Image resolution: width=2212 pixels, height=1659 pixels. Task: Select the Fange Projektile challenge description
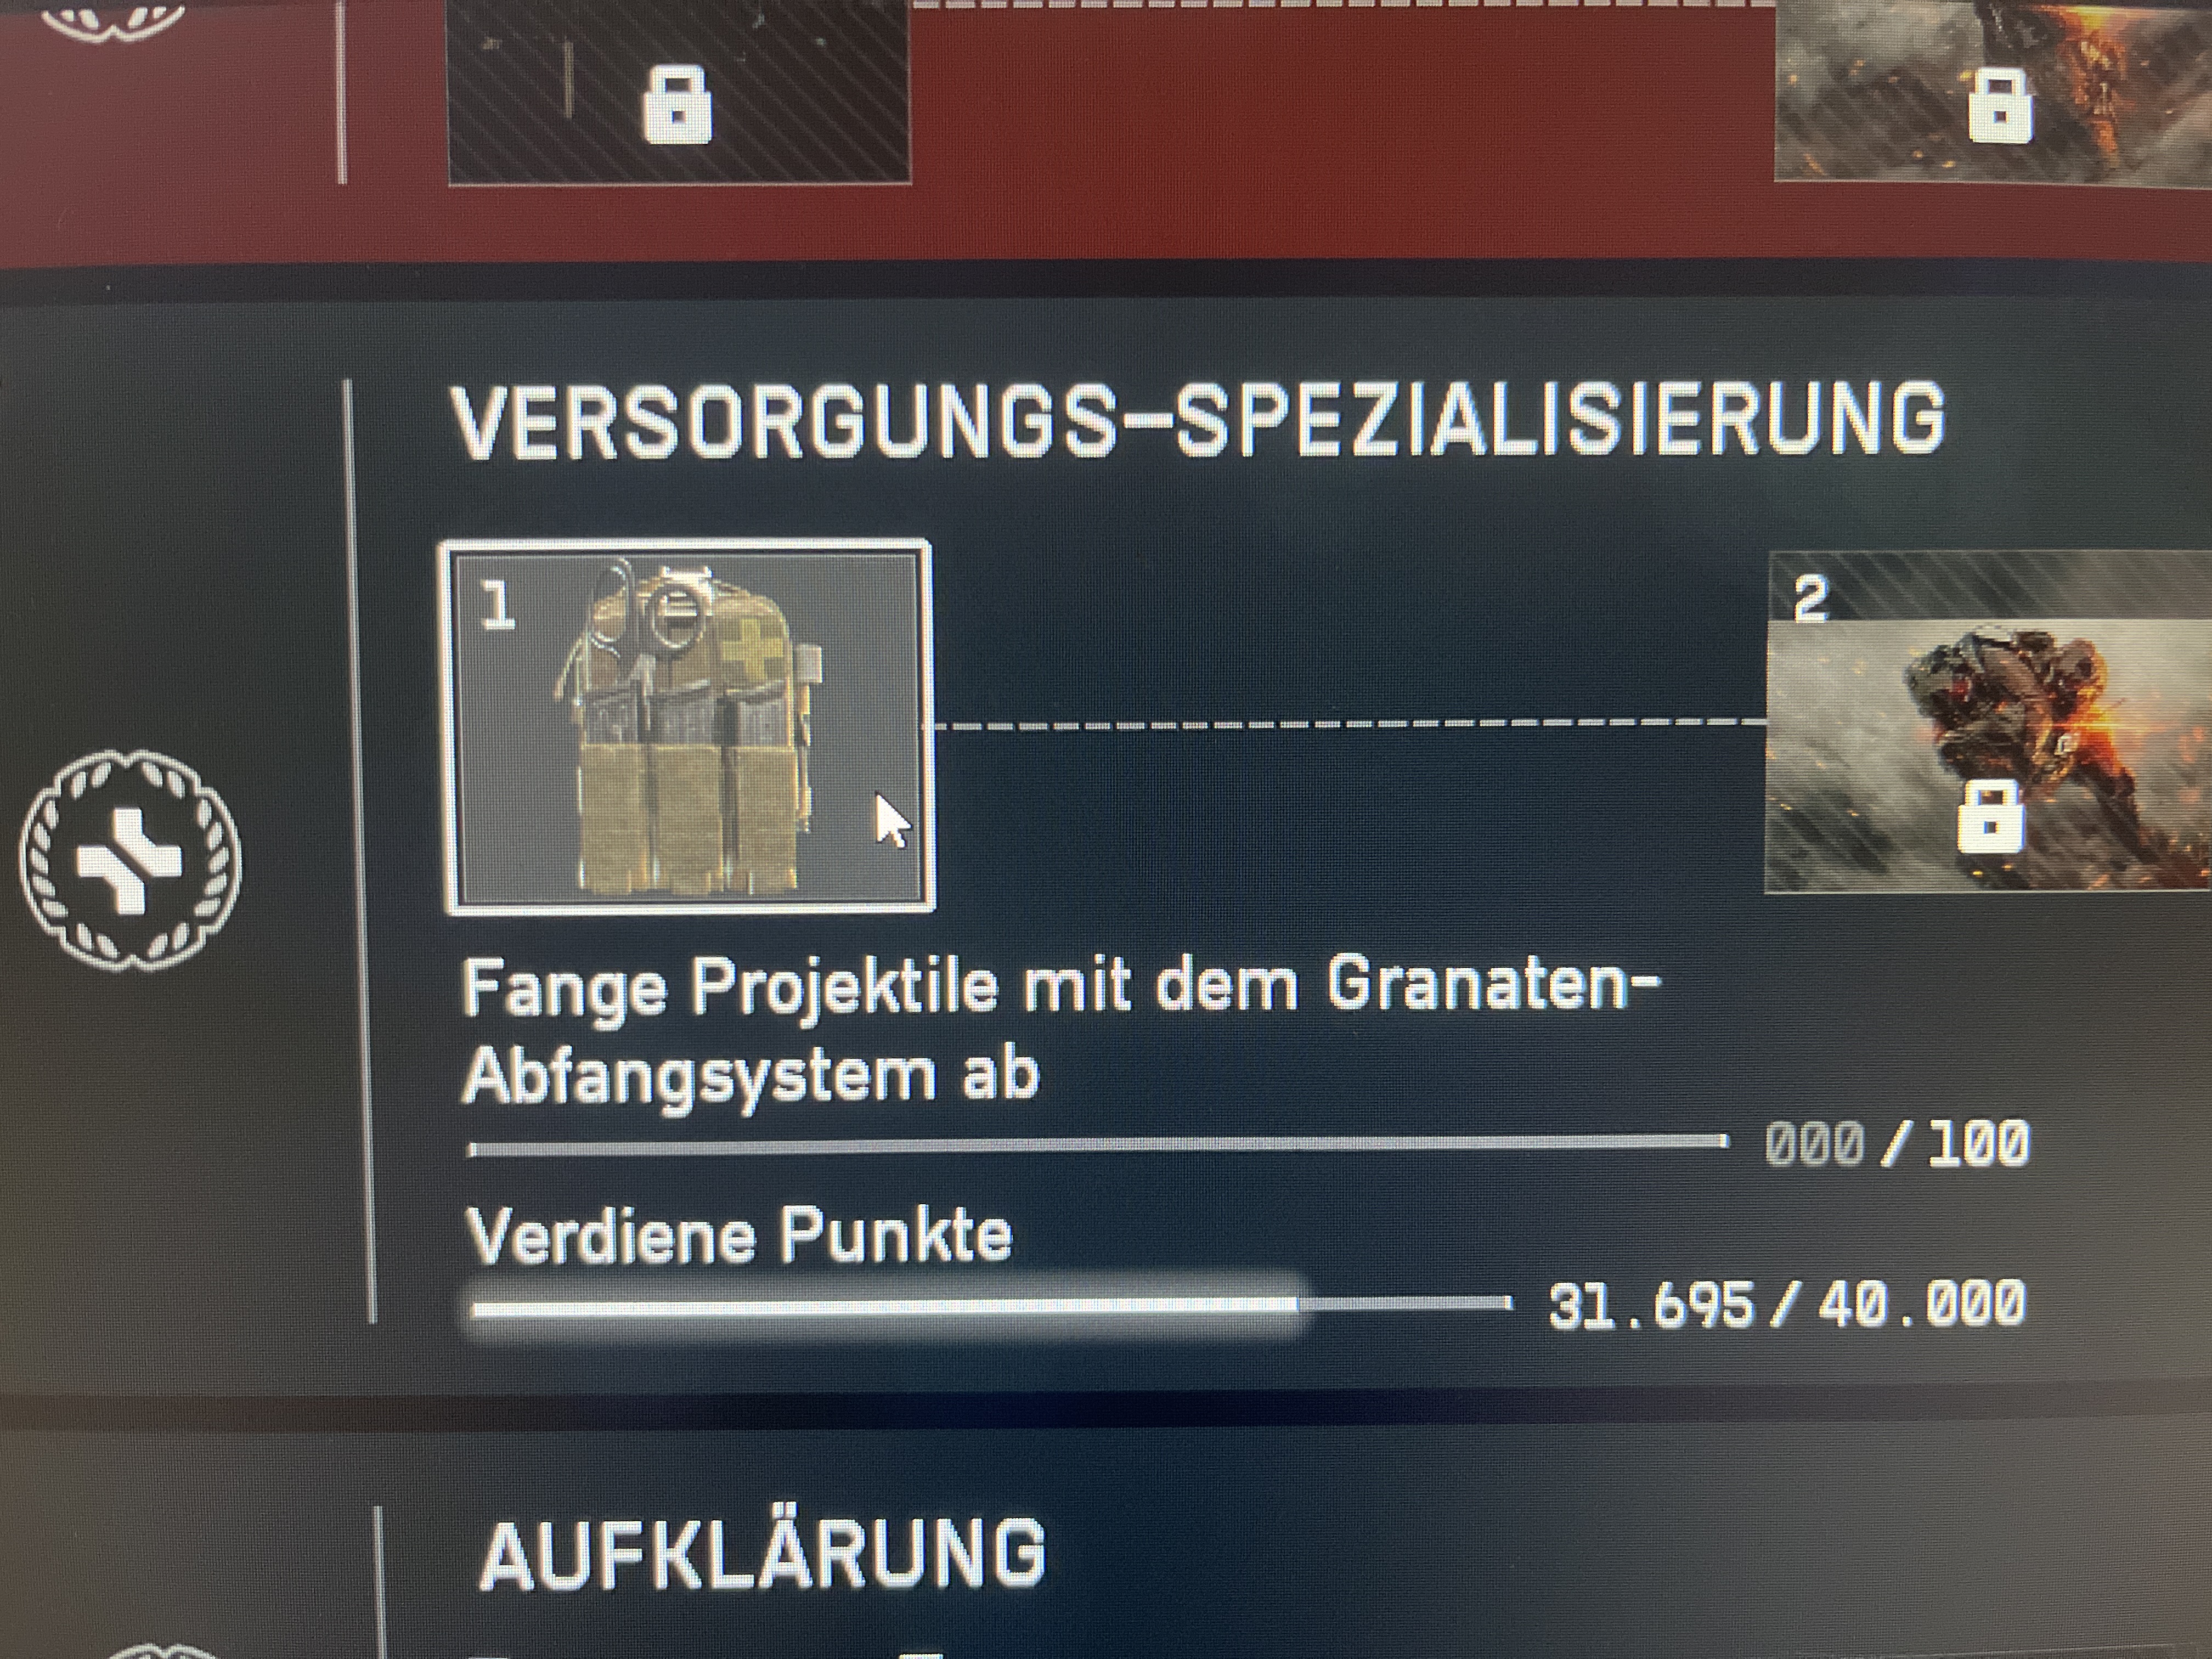pos(1059,1030)
